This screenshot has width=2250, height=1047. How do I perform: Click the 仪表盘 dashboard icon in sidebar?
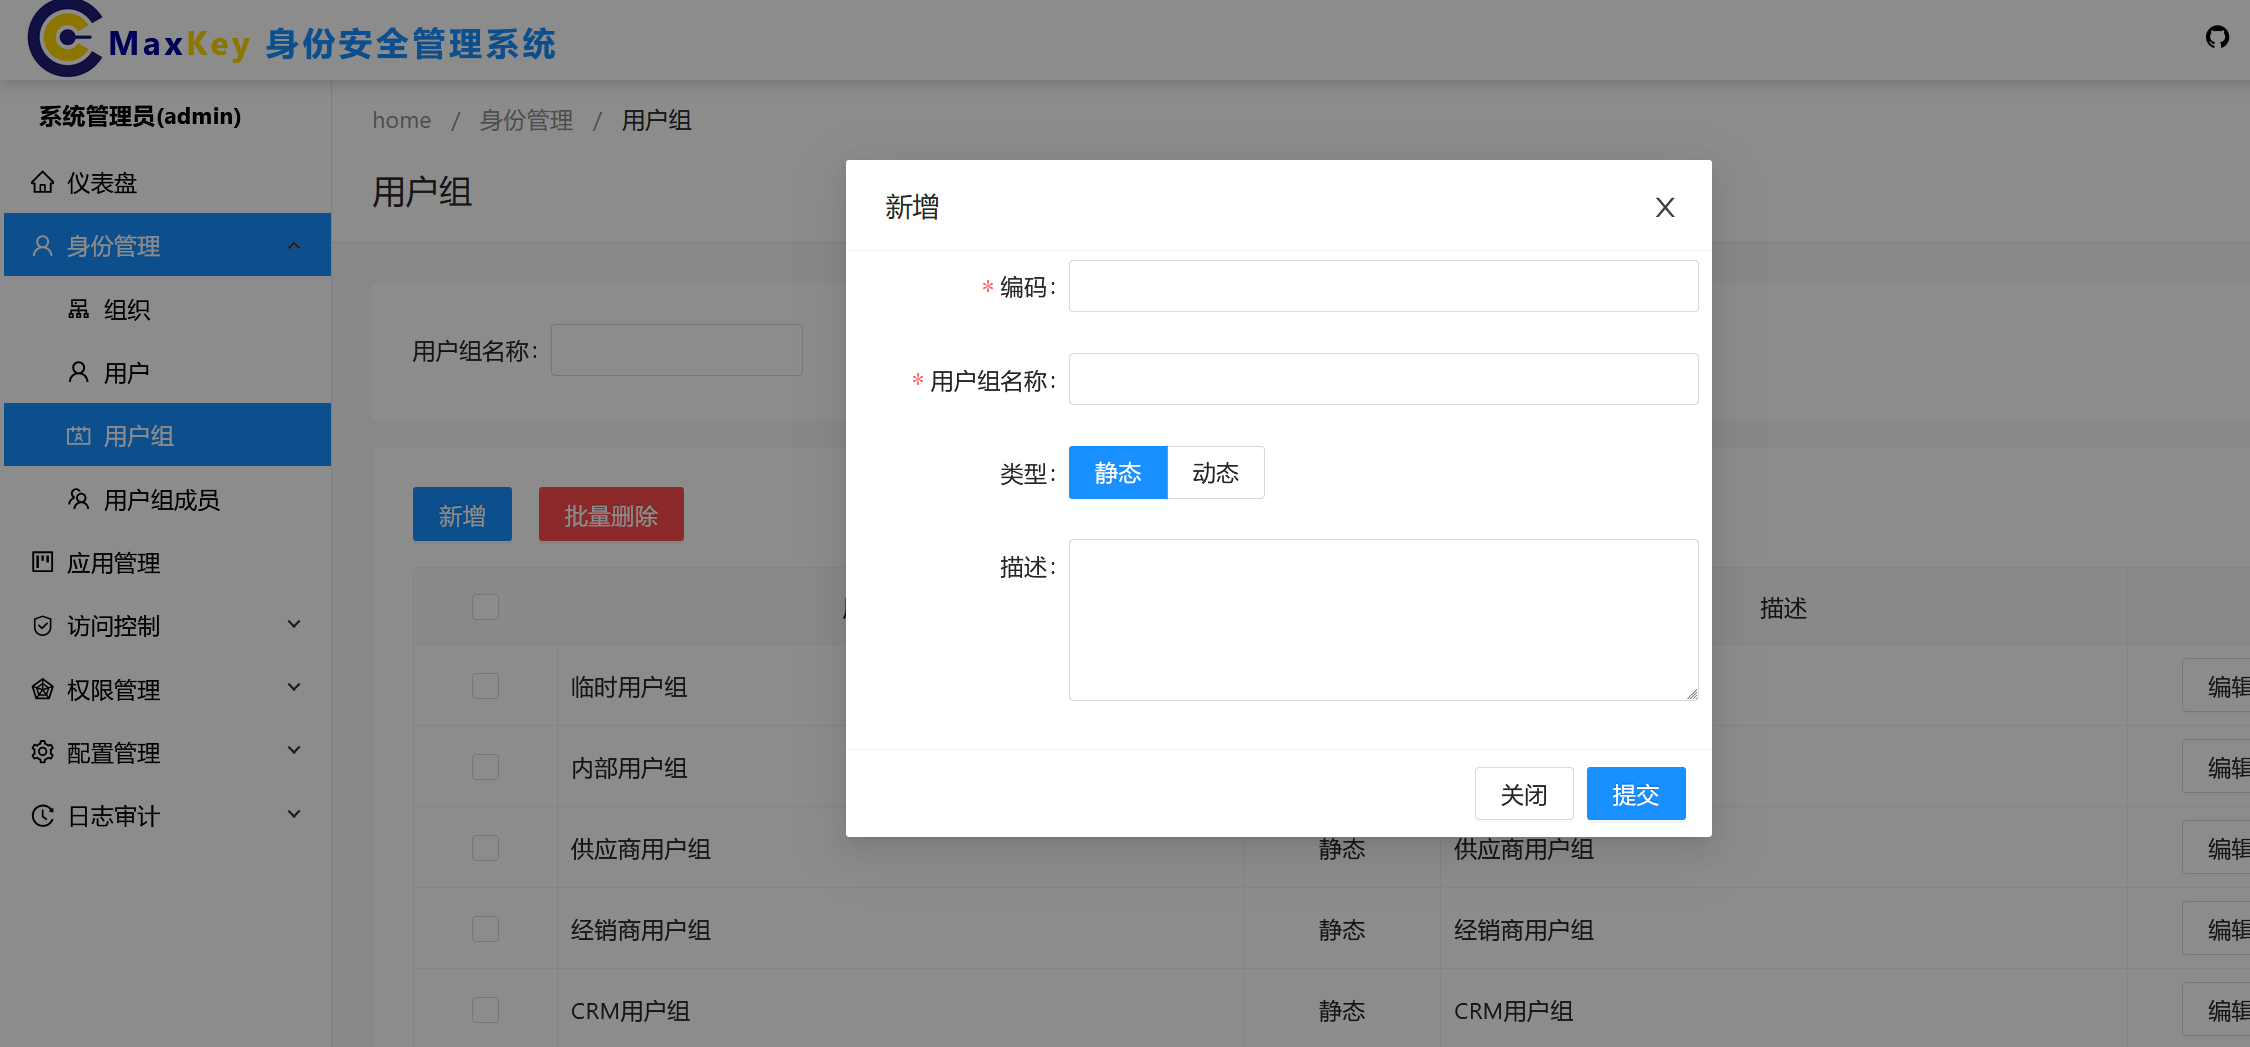coord(42,182)
